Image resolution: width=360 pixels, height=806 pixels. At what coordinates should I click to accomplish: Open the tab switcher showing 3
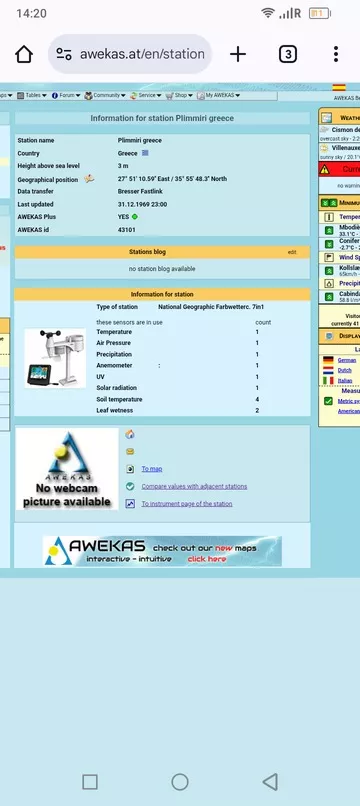tap(288, 54)
